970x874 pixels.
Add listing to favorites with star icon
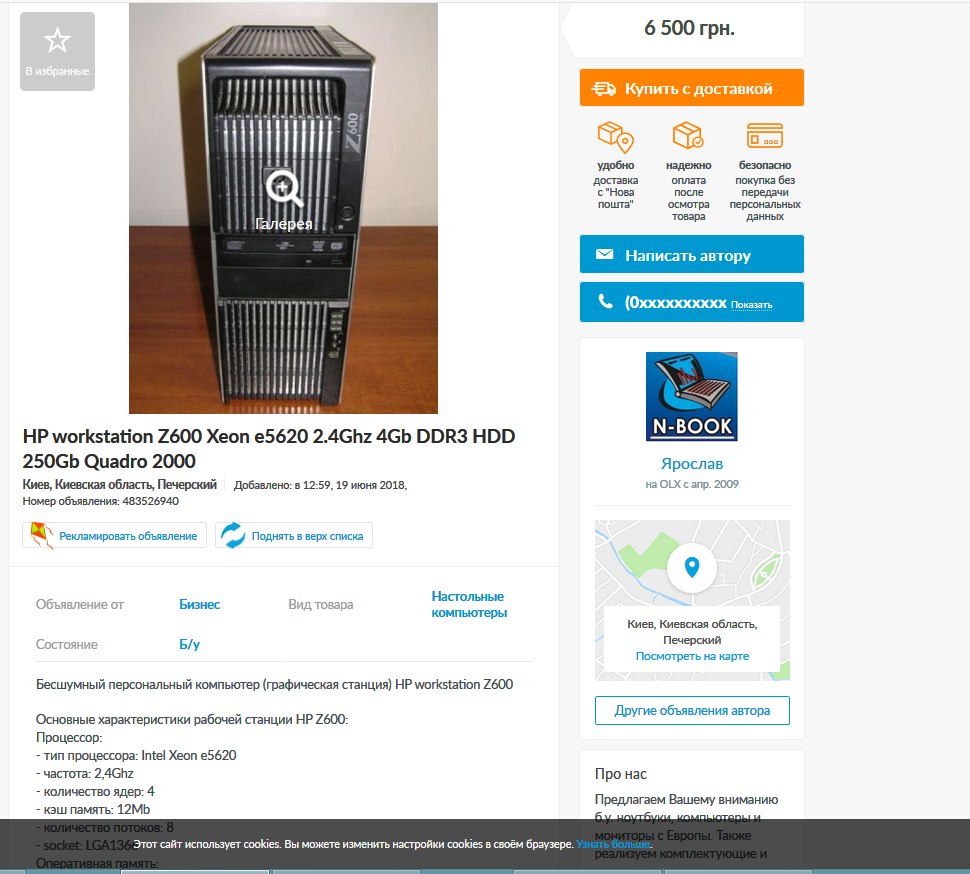tap(58, 51)
